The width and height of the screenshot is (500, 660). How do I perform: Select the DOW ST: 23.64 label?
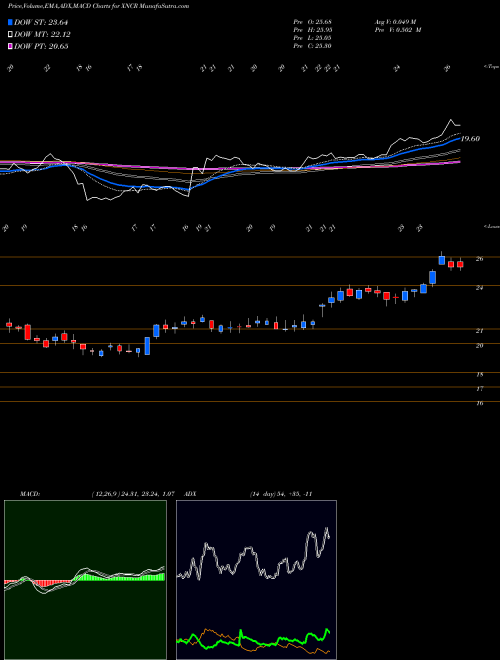[x=41, y=22]
